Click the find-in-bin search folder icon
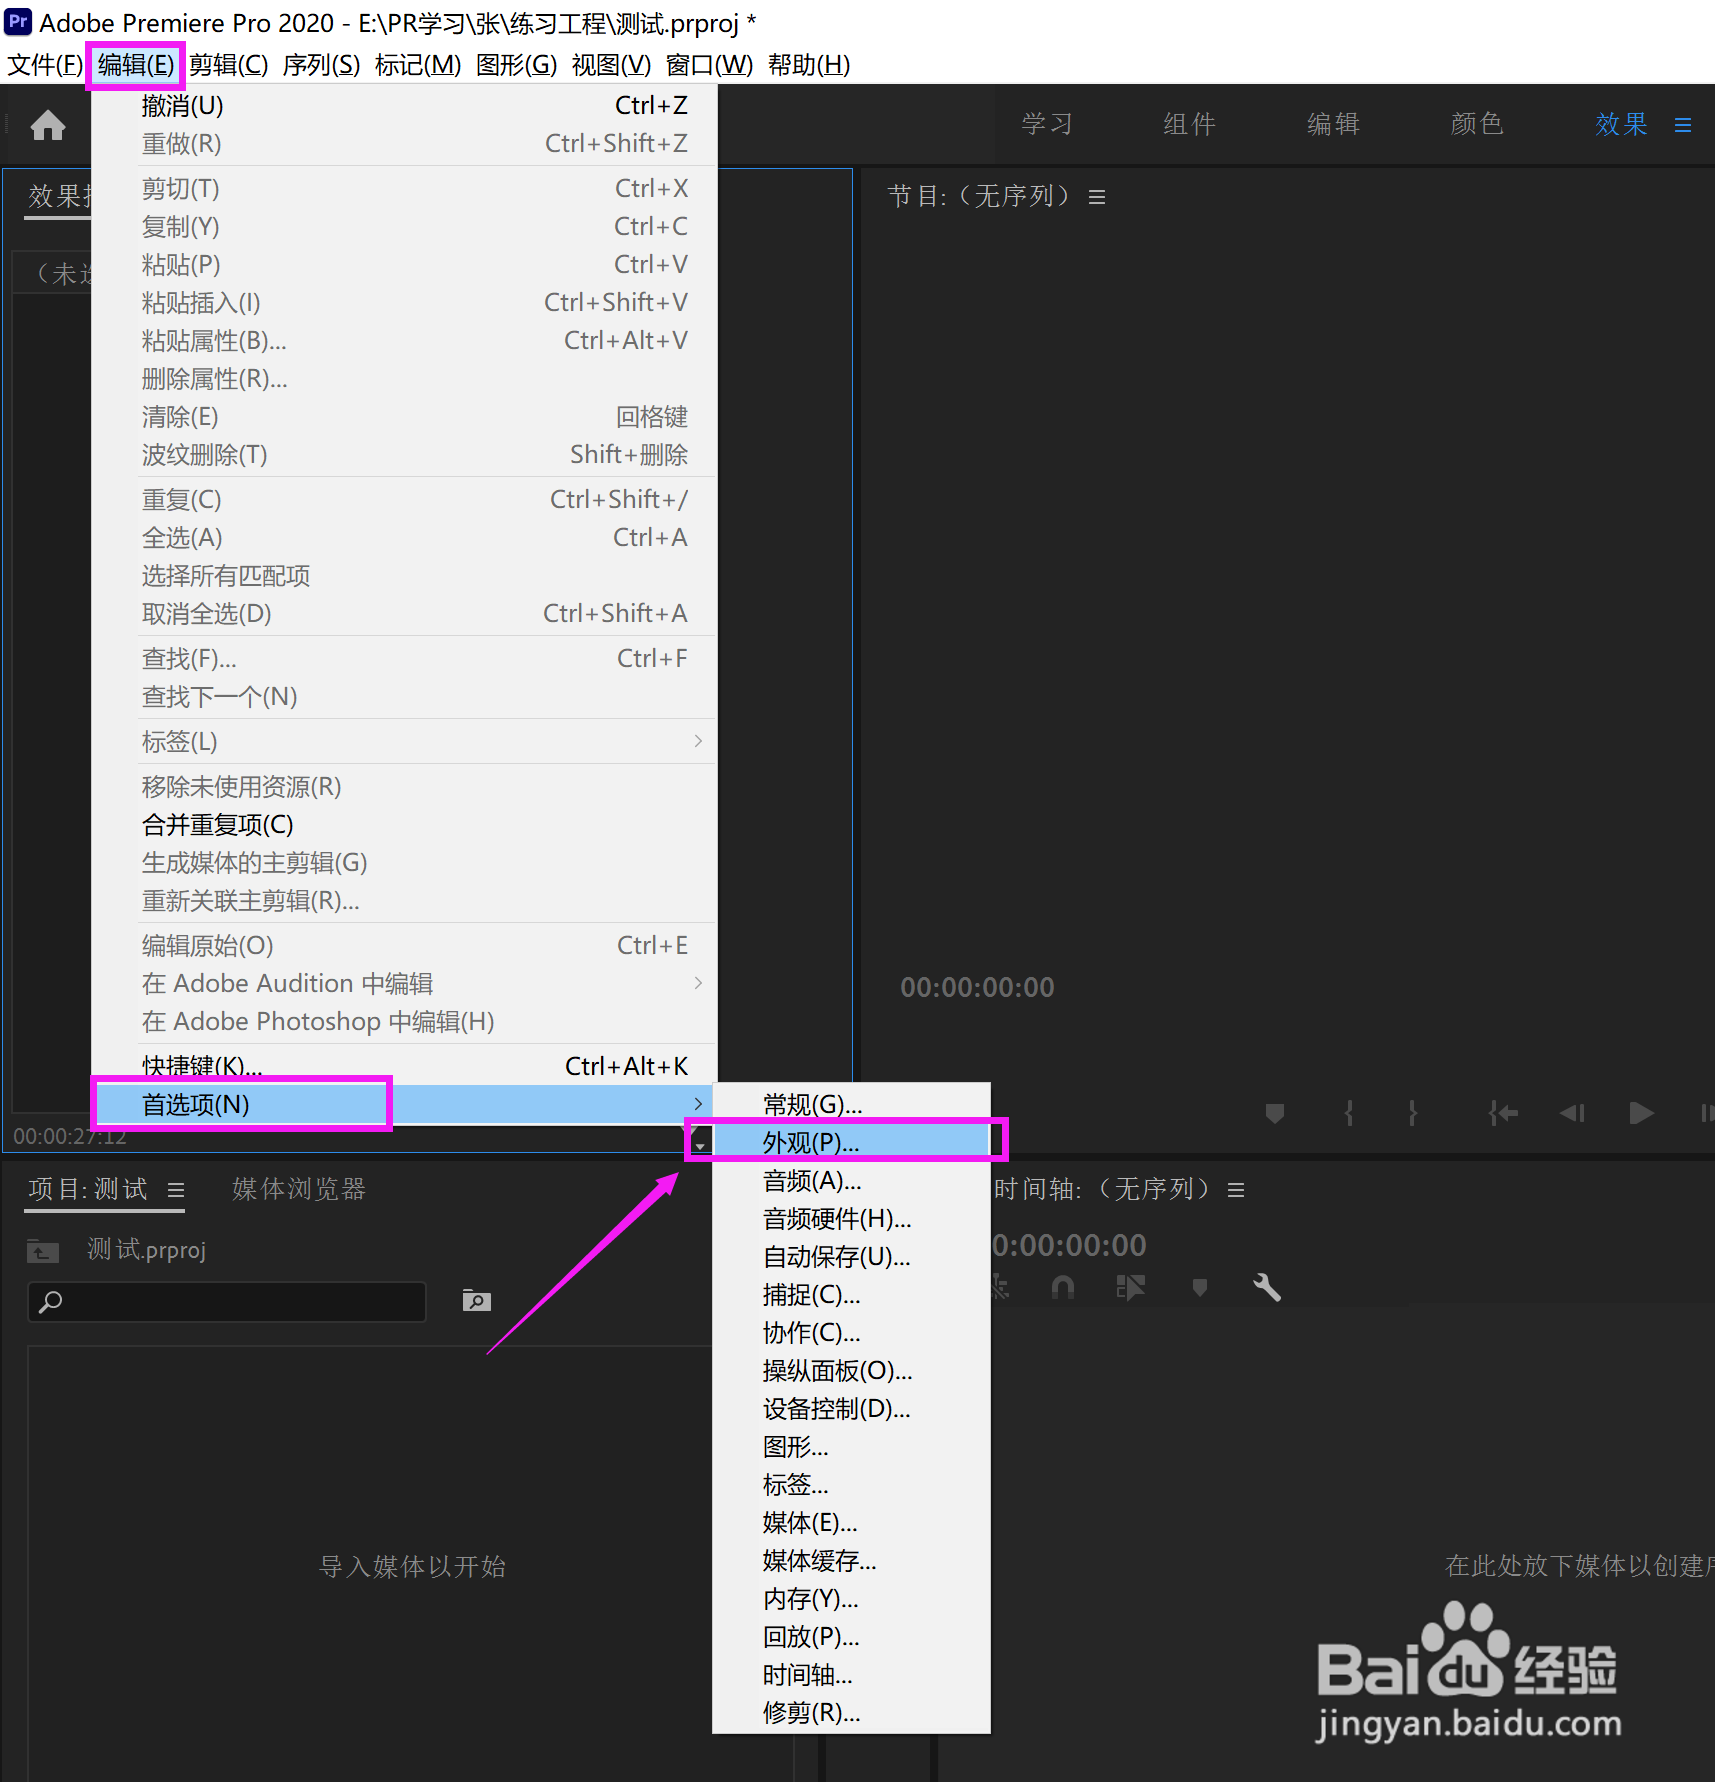Screen dimensions: 1715x1782 [x=477, y=1300]
